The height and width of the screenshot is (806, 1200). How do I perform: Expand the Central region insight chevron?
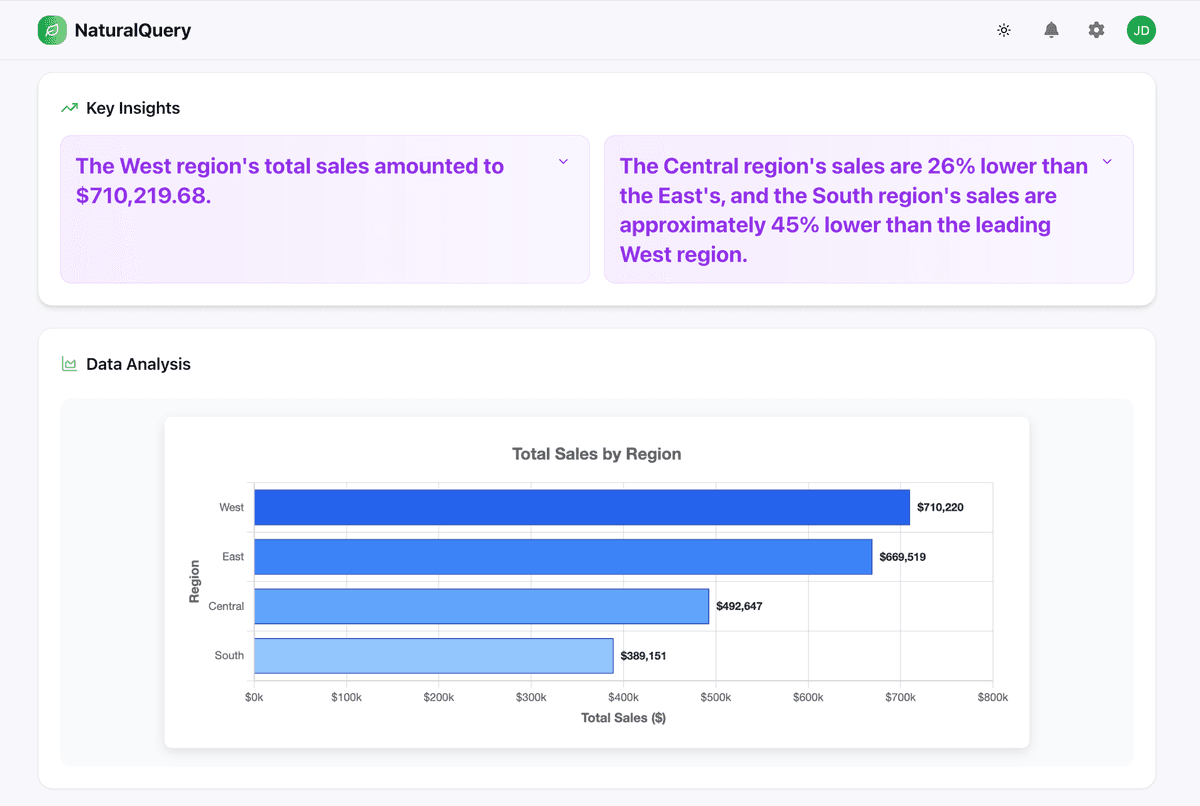[x=1107, y=162]
